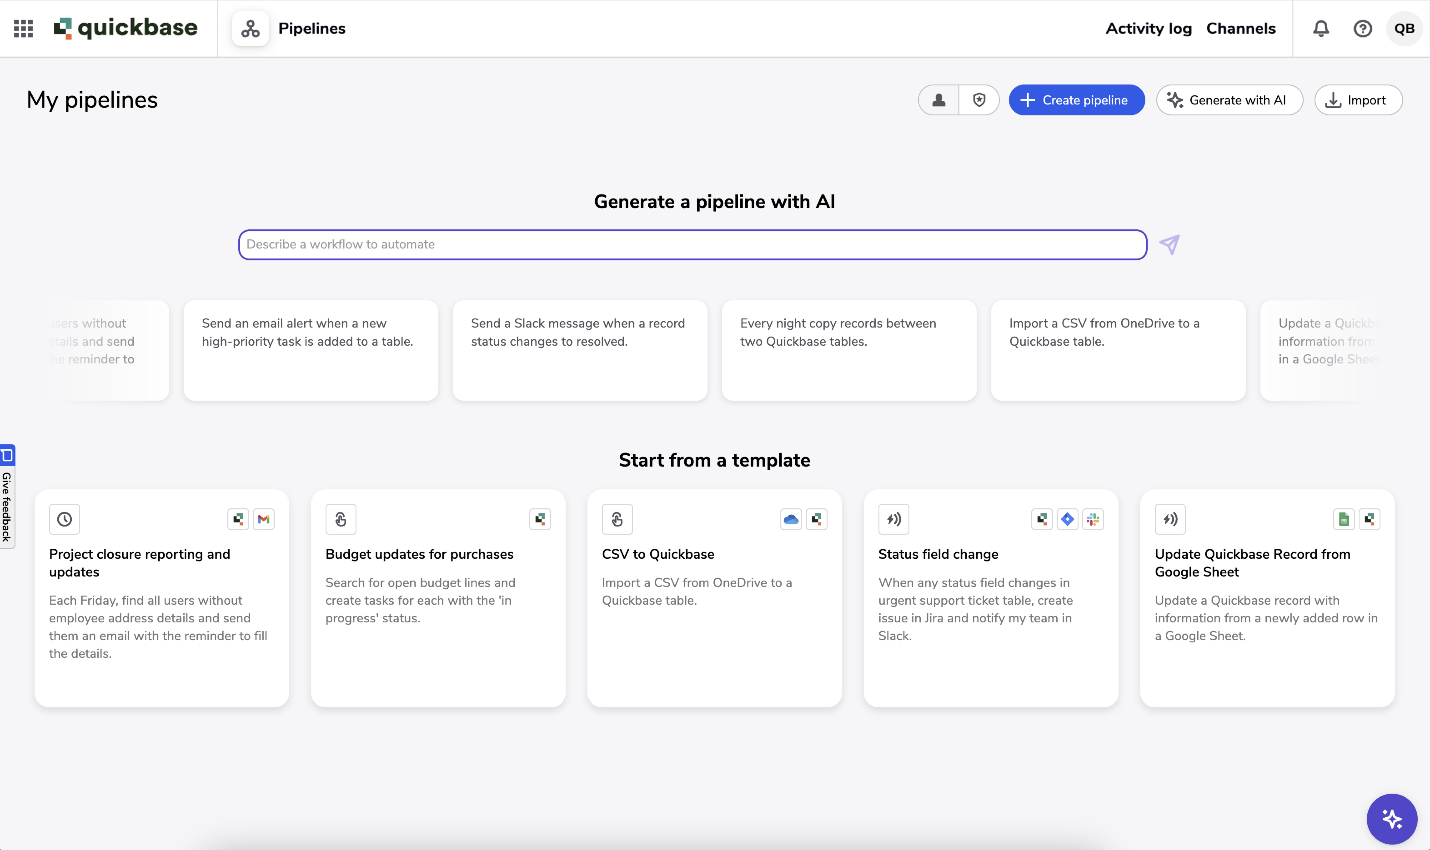
Task: Toggle the shield admin view icon
Action: 980,100
